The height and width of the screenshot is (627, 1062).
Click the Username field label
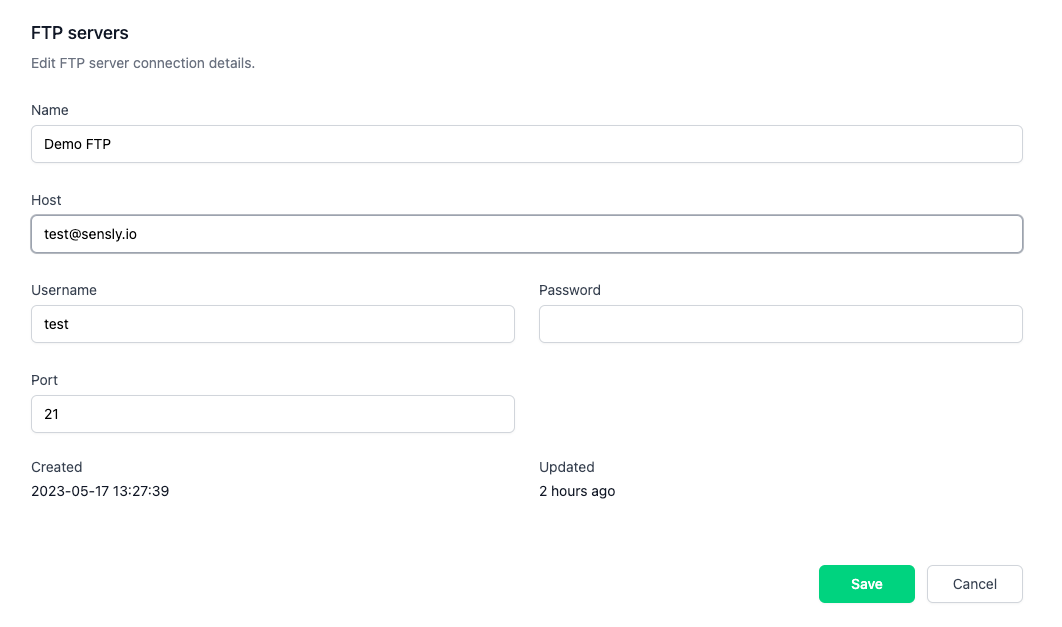click(64, 290)
